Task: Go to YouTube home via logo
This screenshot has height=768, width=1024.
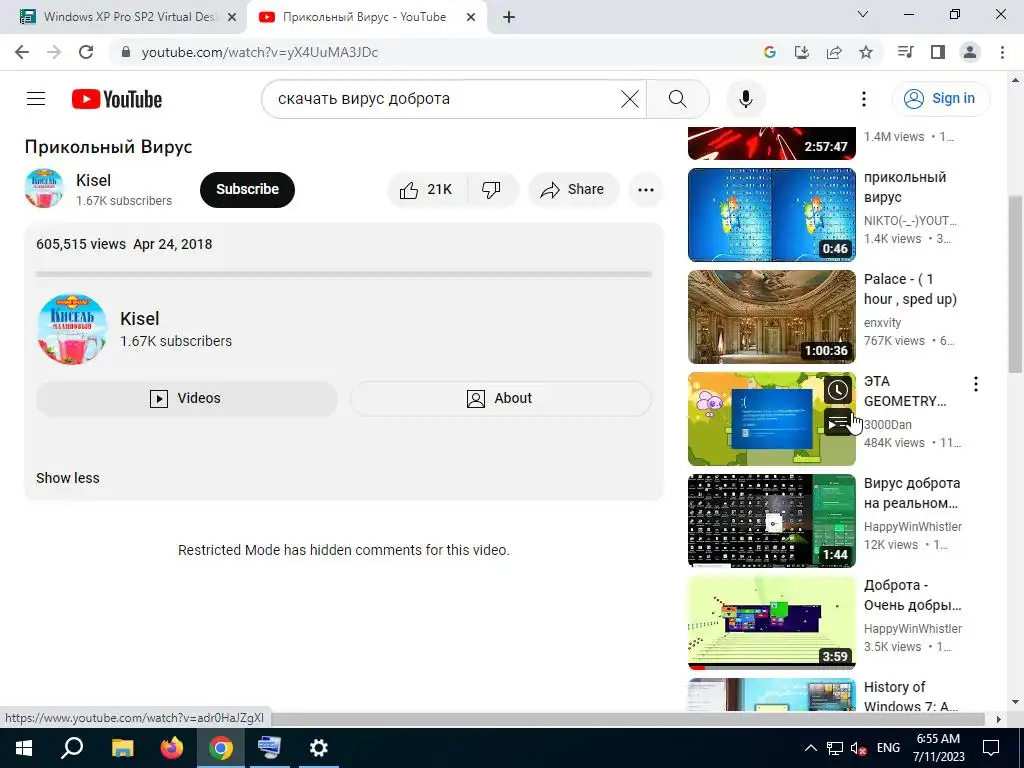Action: (x=117, y=99)
